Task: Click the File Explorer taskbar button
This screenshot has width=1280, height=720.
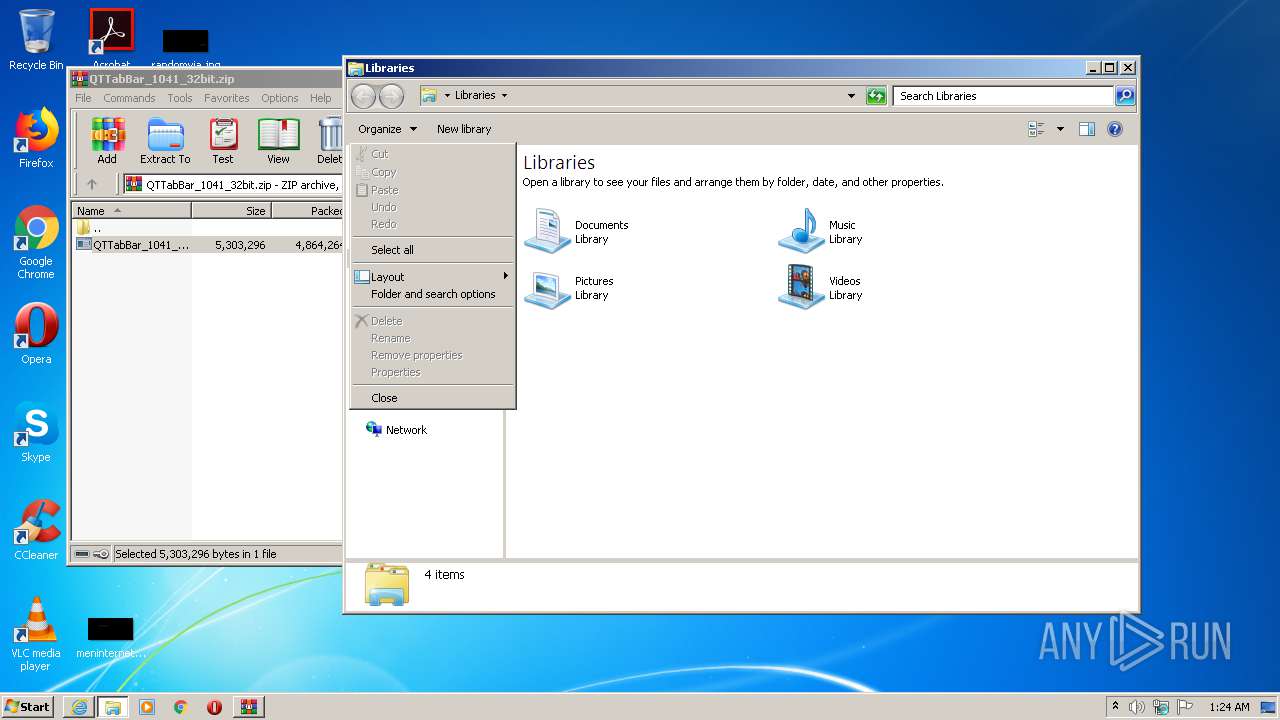Action: click(113, 707)
